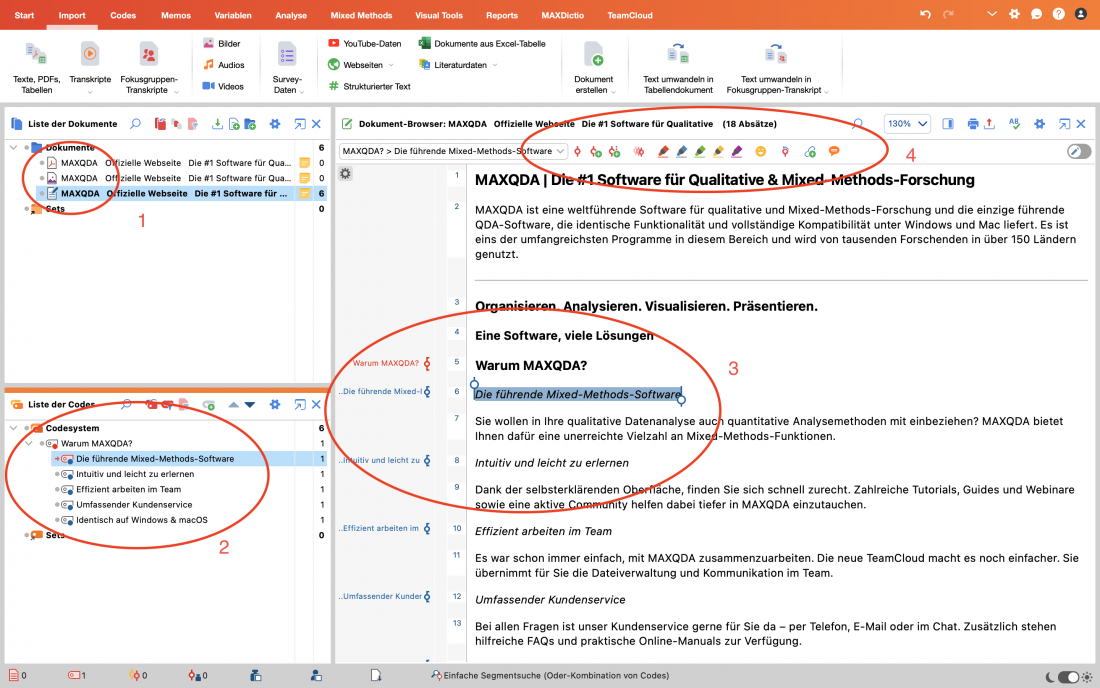Image resolution: width=1100 pixels, height=688 pixels.
Task: Click the Transkripte import icon
Action: coord(90,54)
